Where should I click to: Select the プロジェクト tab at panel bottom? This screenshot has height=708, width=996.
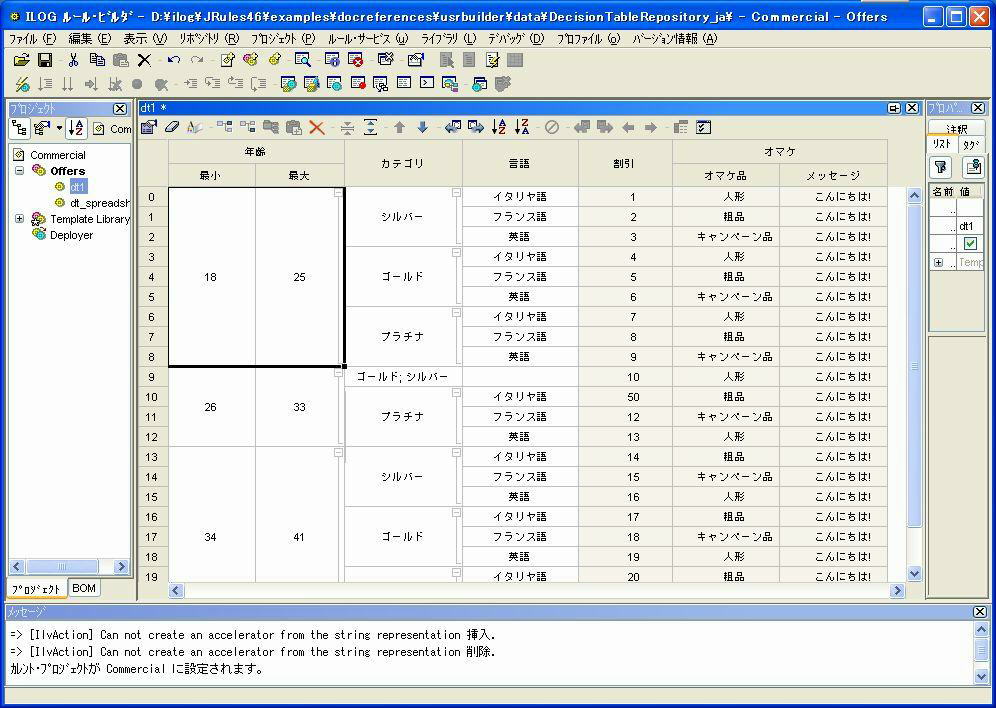click(36, 589)
